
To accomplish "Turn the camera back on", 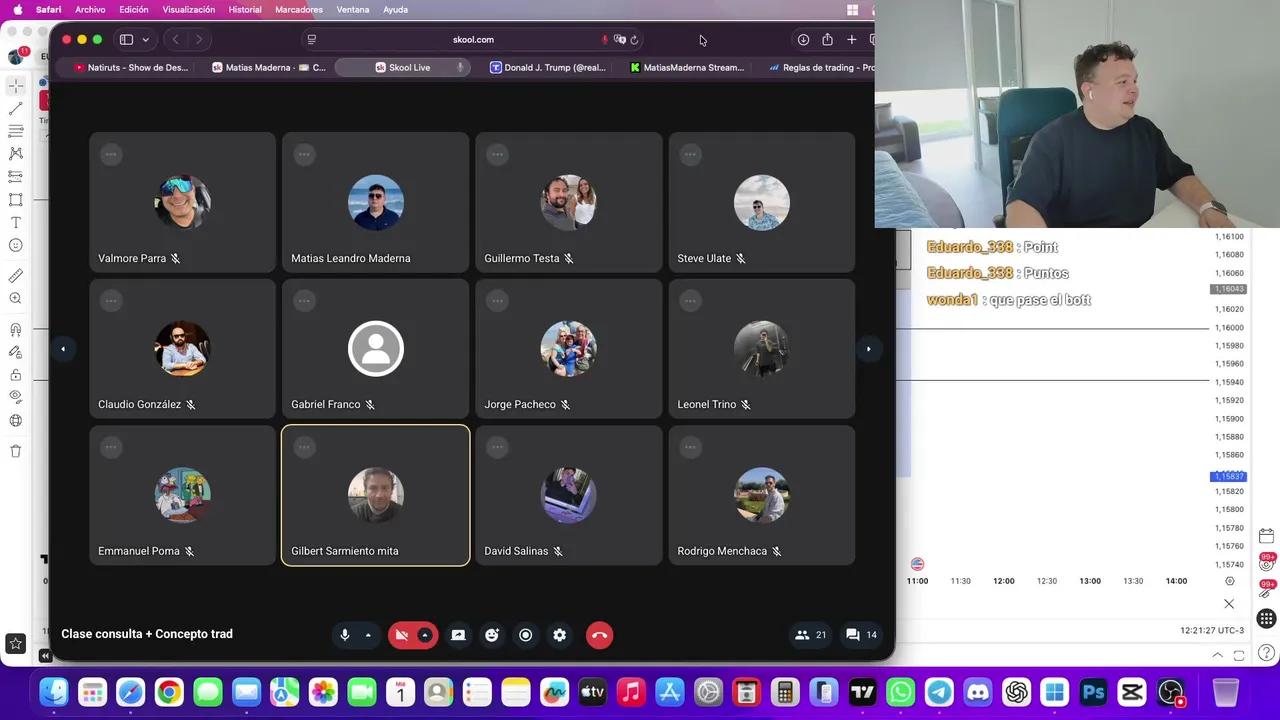I will tap(403, 635).
